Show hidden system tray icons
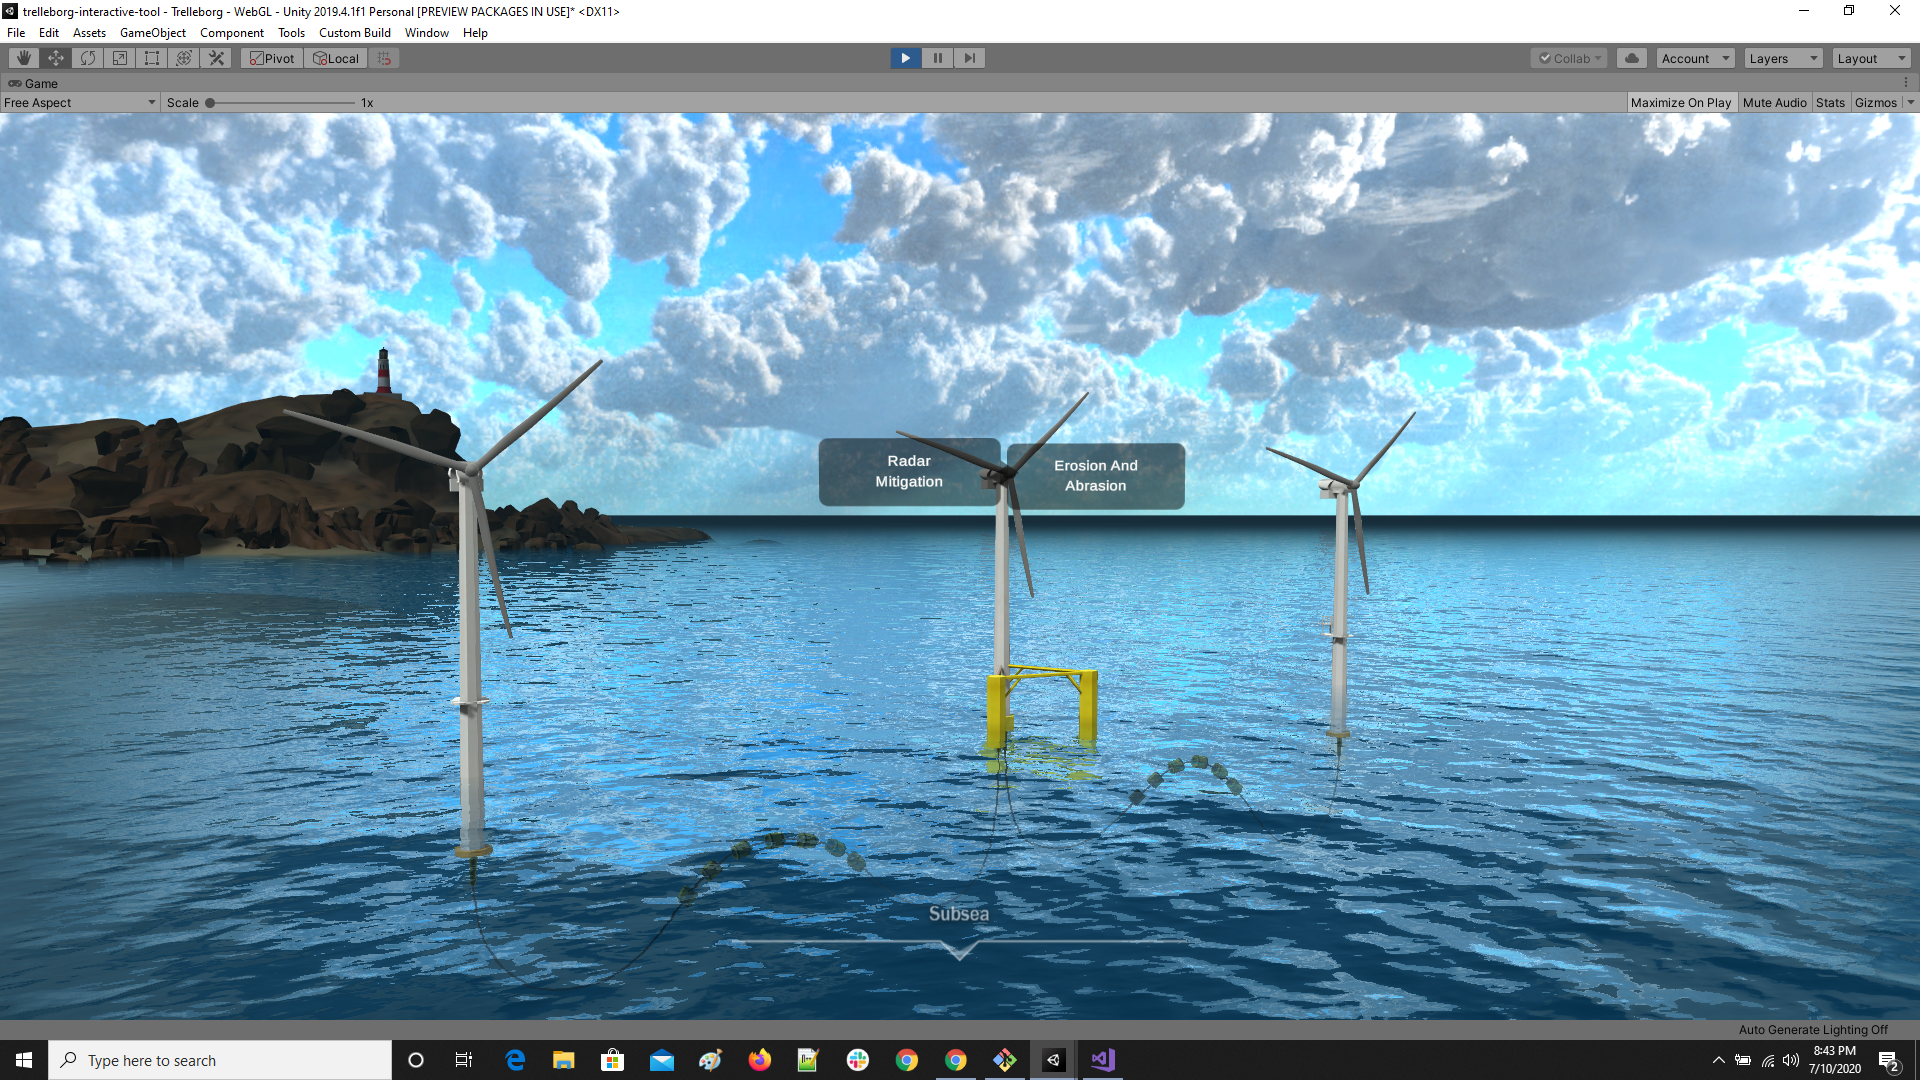1920x1080 pixels. click(x=1718, y=1060)
